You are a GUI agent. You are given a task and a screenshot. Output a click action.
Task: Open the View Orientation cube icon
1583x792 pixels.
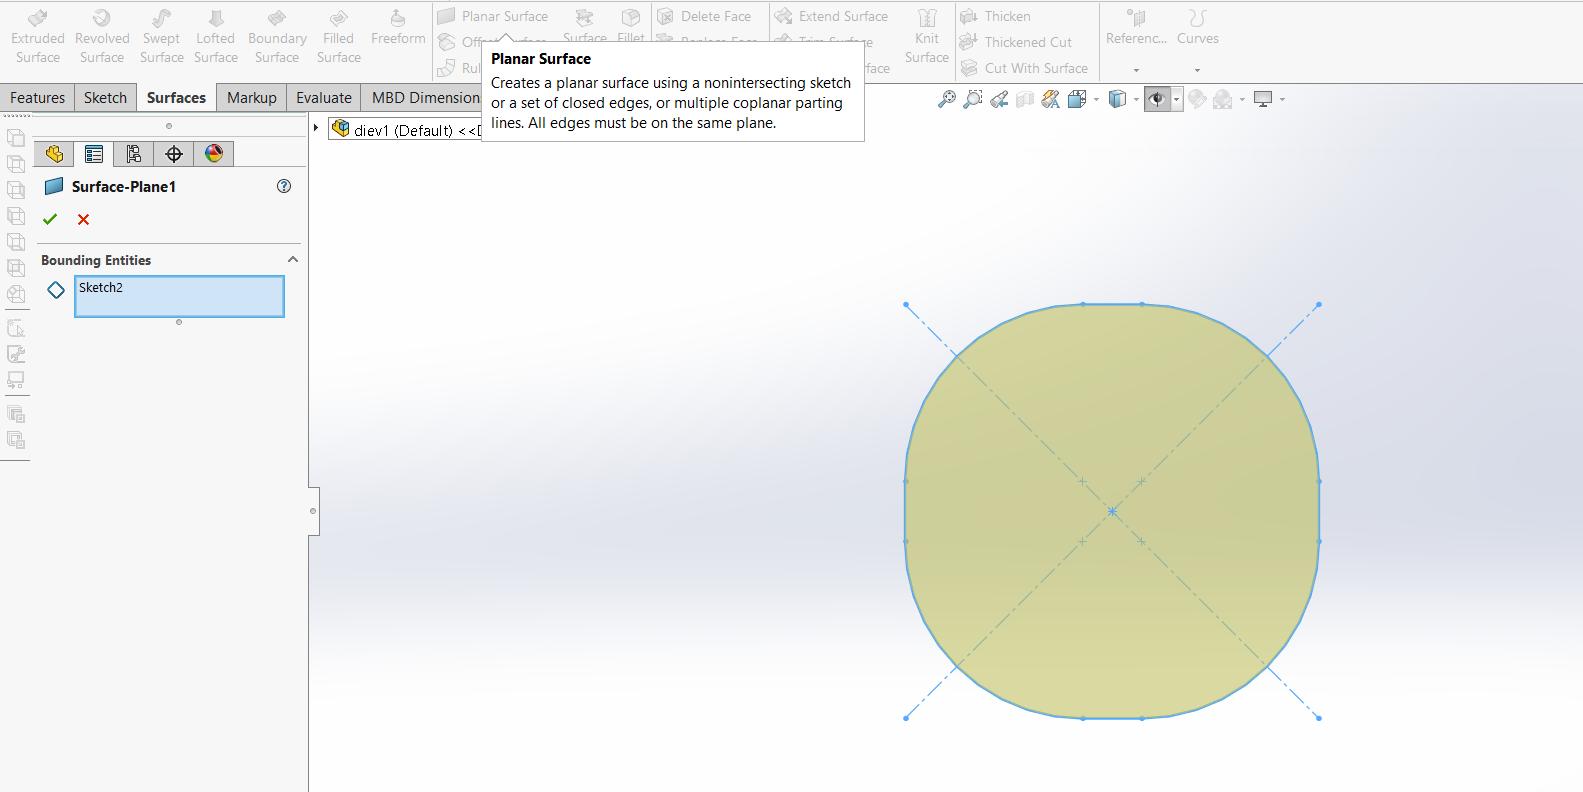1077,99
